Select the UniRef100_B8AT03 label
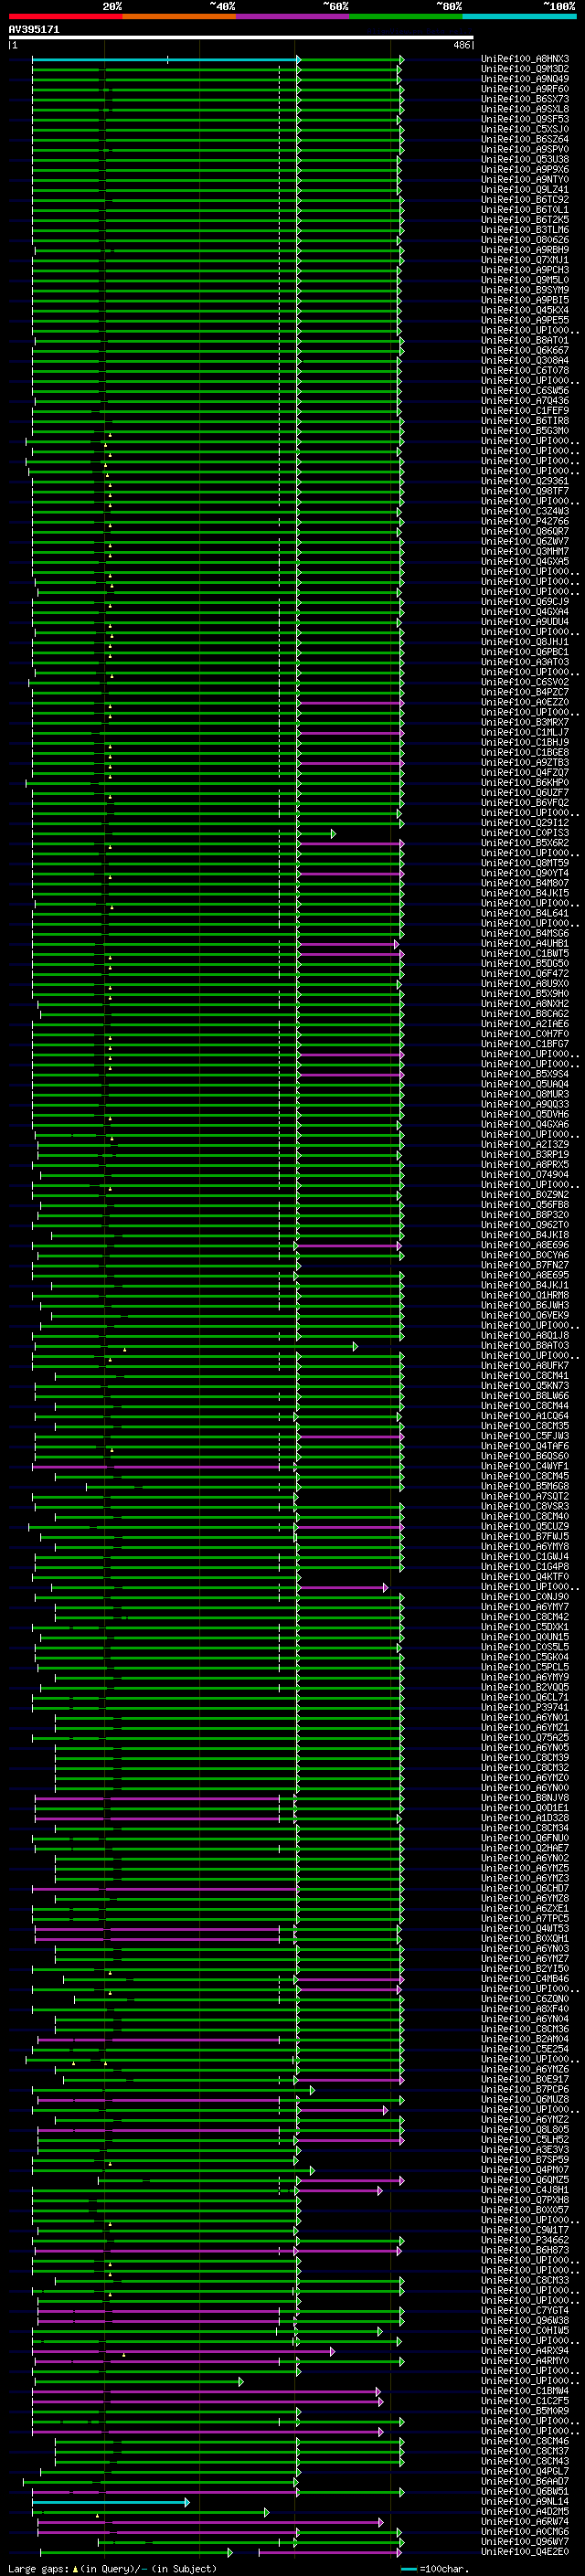The height and width of the screenshot is (2576, 585). point(525,1345)
